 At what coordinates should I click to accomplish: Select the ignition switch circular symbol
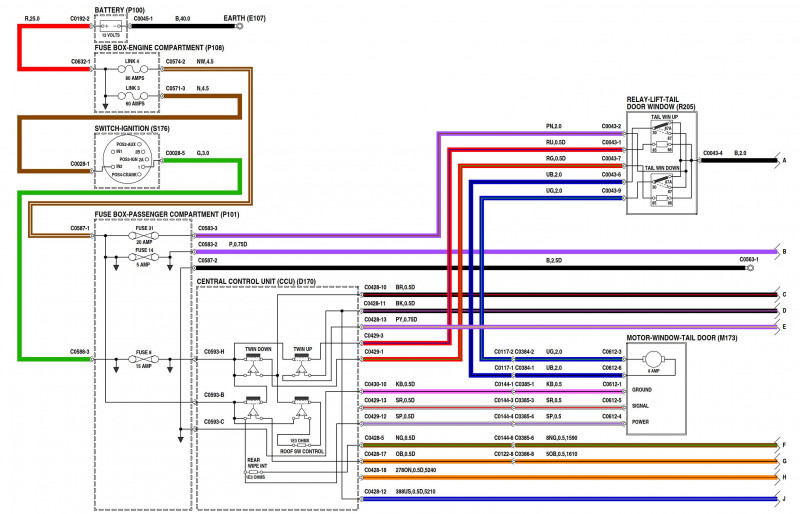click(x=127, y=160)
